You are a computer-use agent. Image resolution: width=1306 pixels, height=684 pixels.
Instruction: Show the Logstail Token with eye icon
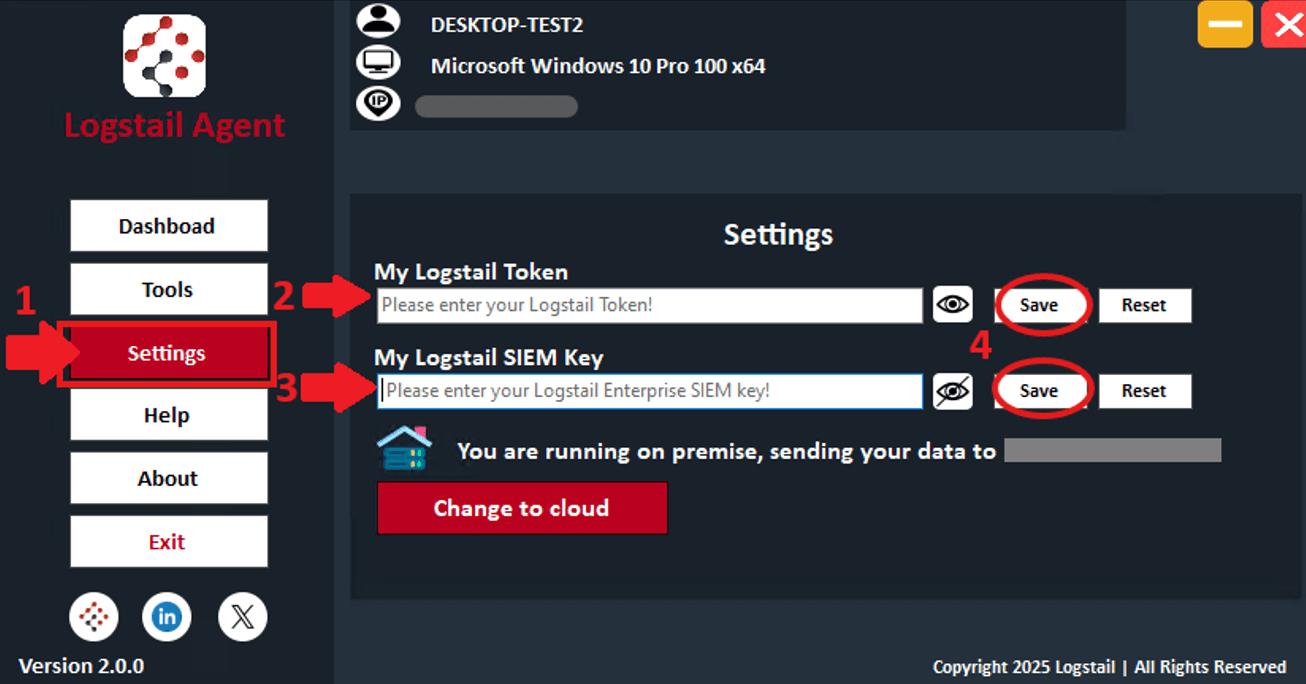[x=953, y=304]
